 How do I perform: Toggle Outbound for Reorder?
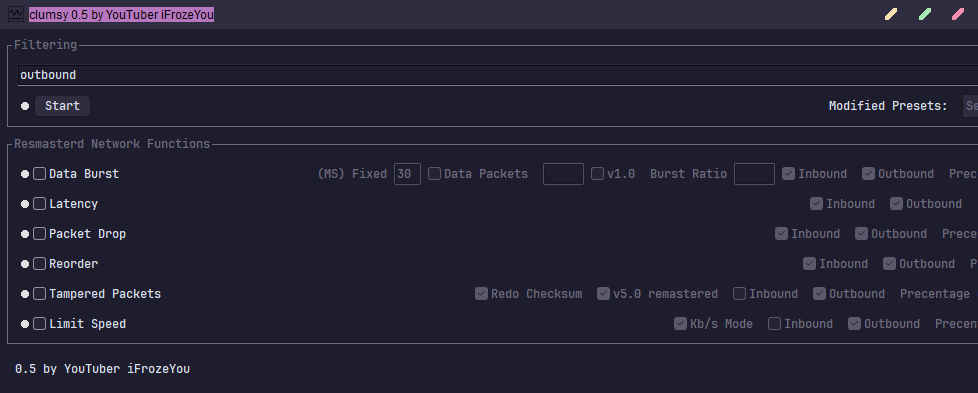889,264
